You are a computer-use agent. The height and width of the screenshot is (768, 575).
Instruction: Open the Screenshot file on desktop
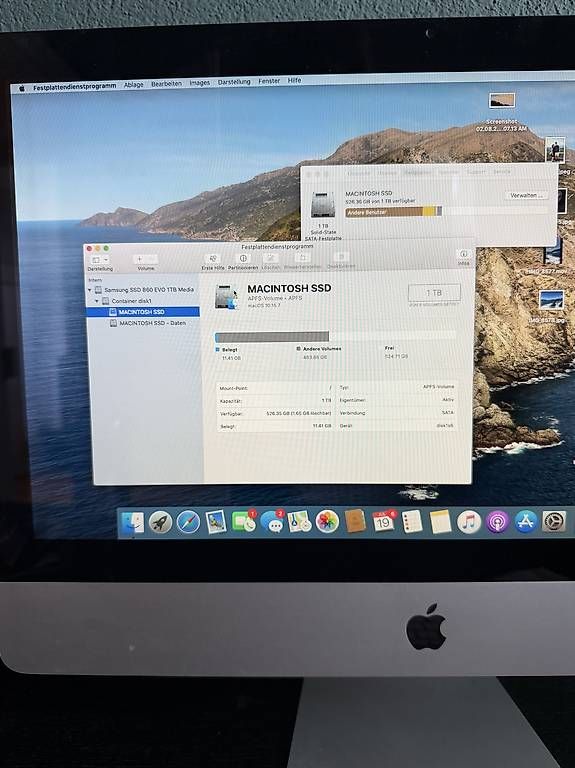(502, 100)
